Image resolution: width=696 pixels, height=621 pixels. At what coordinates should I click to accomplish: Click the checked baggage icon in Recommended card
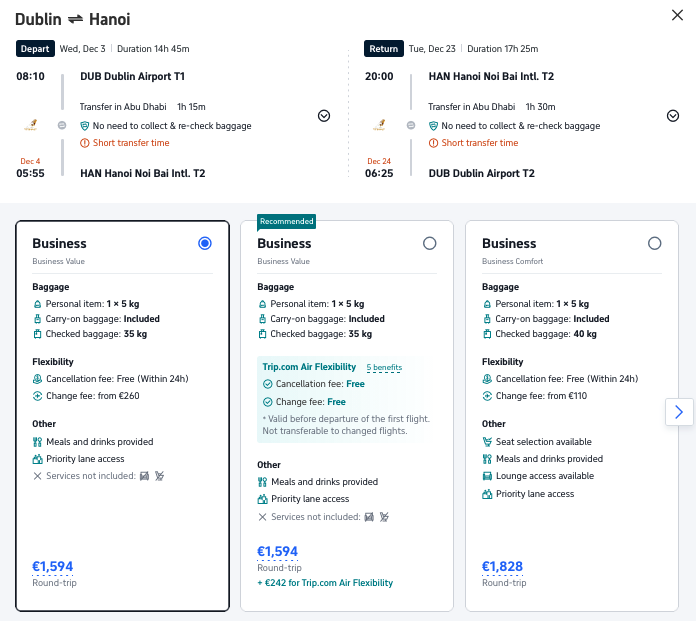pyautogui.click(x=262, y=334)
